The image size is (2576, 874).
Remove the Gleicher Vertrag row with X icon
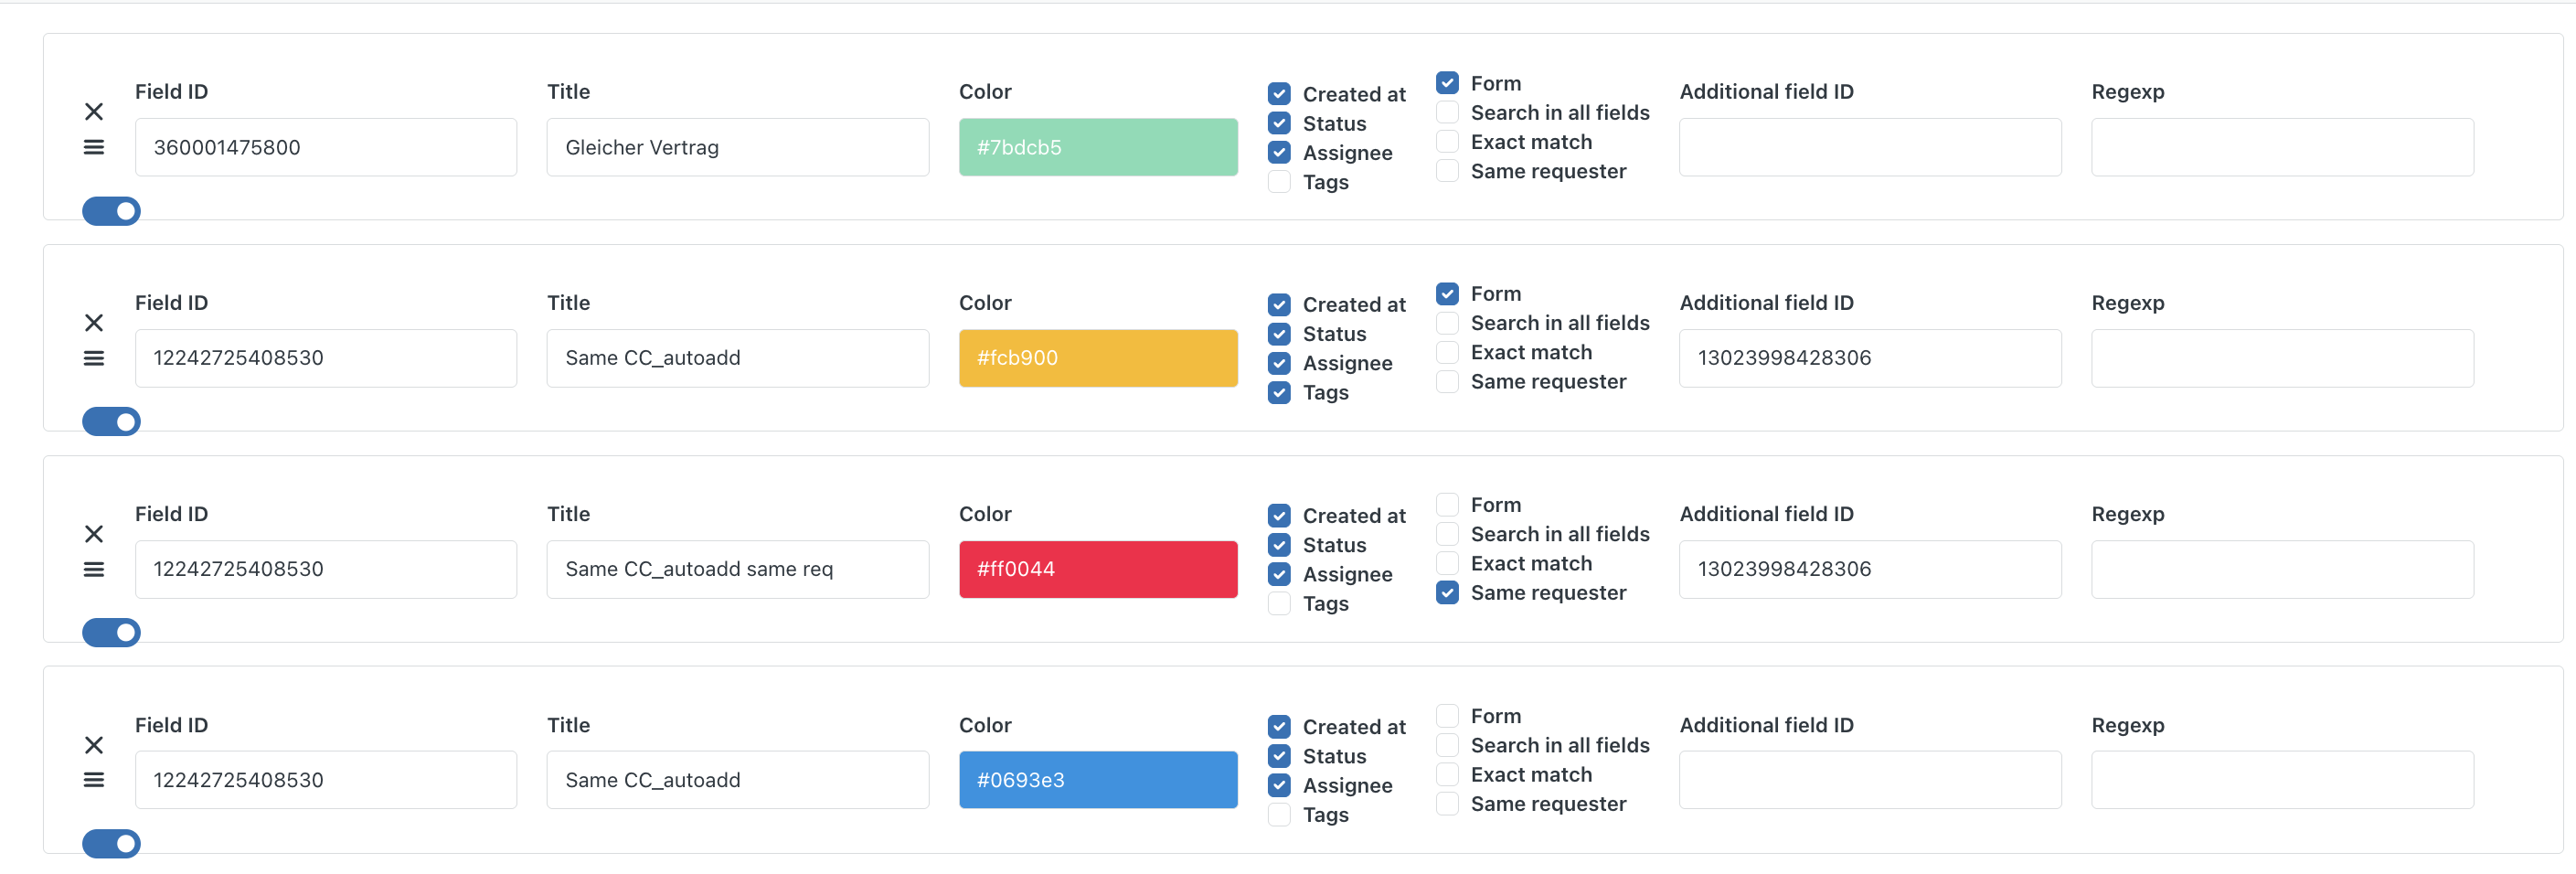[x=94, y=112]
